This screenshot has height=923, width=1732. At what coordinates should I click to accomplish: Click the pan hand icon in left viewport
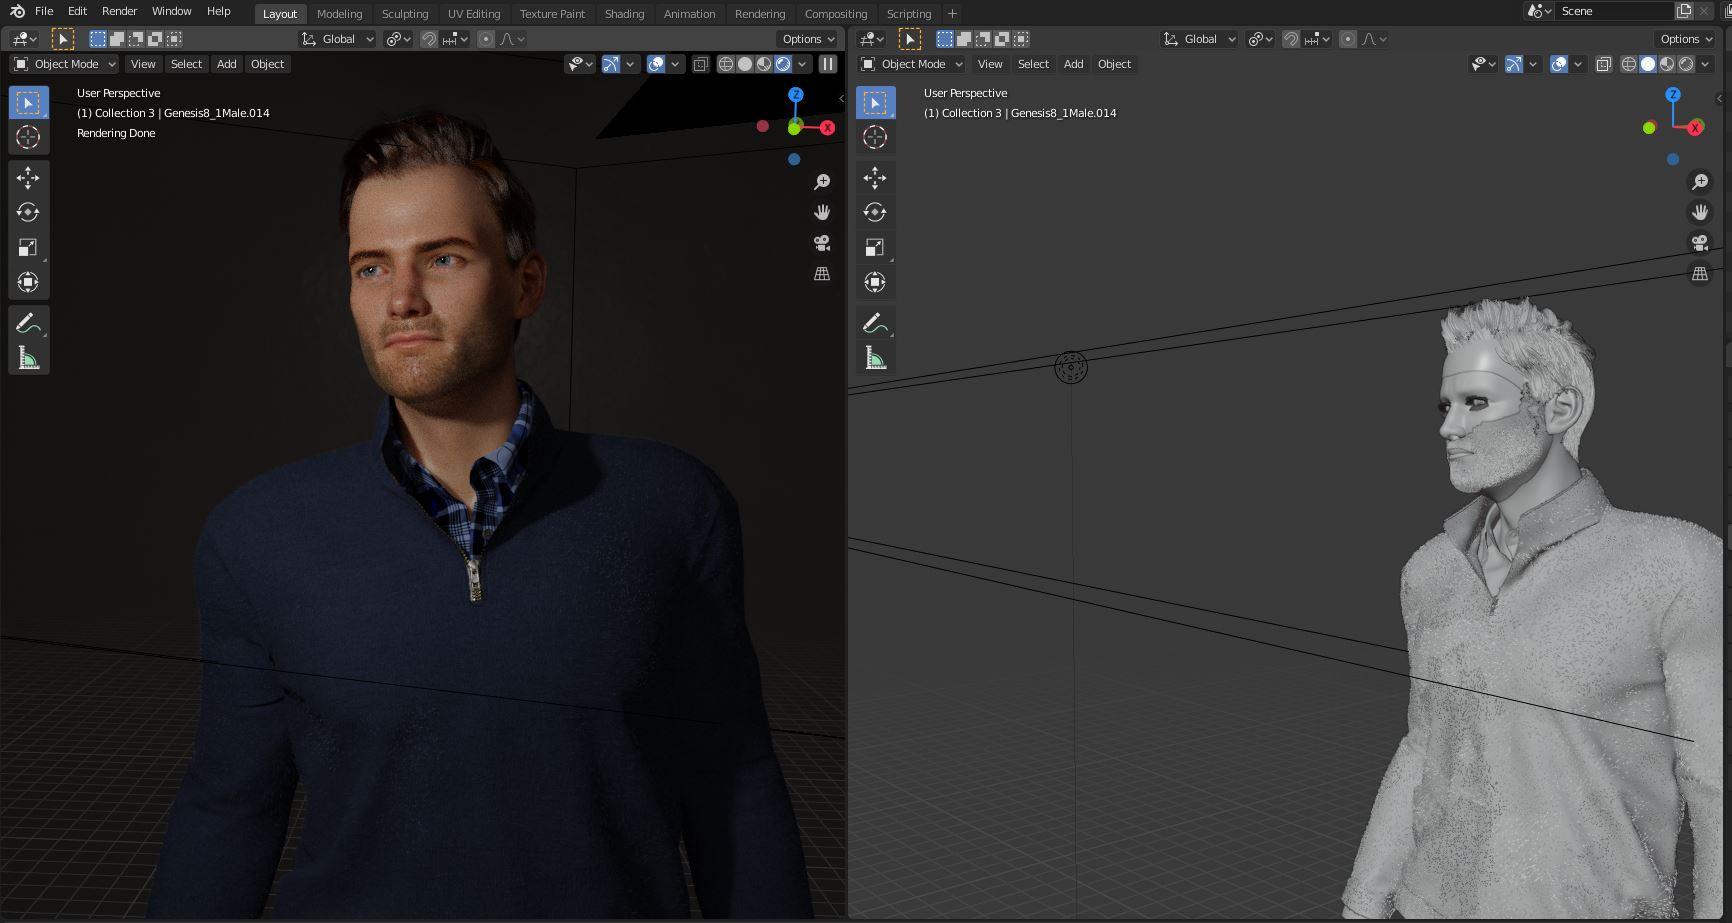(x=822, y=212)
